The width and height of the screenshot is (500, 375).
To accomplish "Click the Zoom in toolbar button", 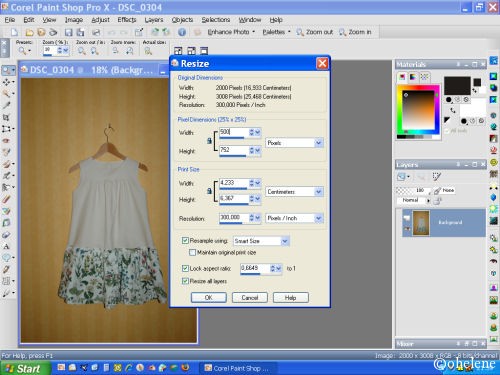I will pyautogui.click(x=355, y=32).
